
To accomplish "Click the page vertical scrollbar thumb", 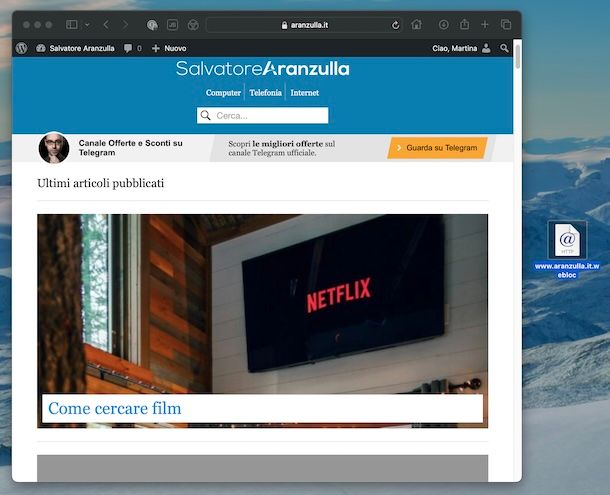I will [517, 57].
